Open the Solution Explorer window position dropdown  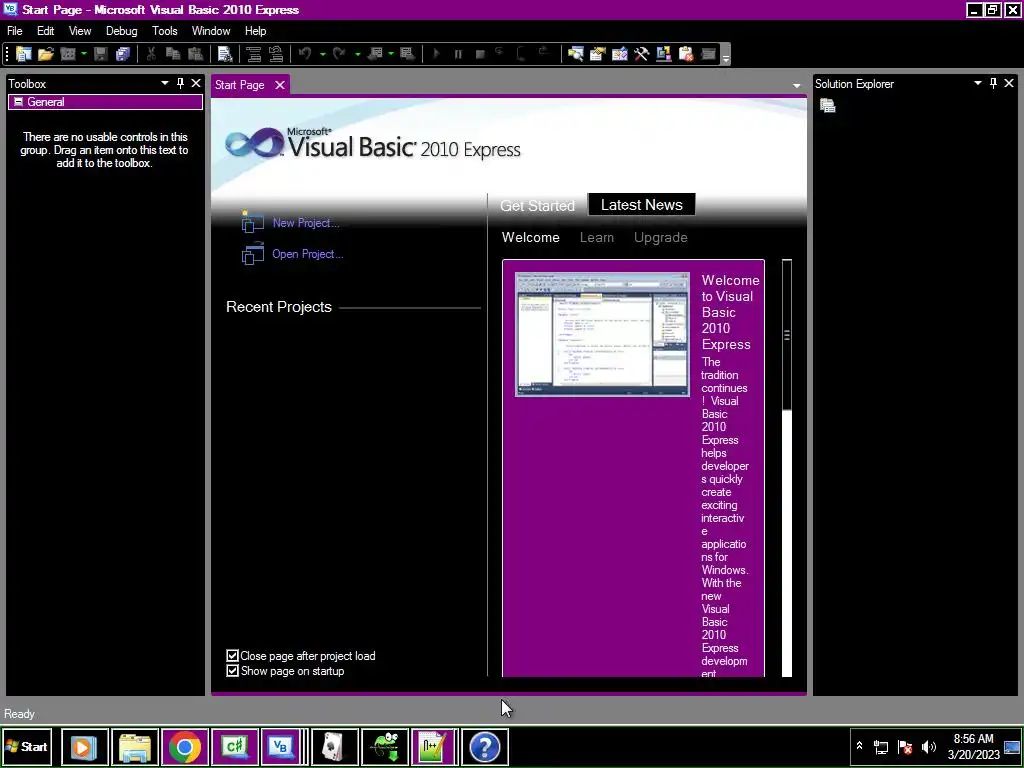point(978,83)
